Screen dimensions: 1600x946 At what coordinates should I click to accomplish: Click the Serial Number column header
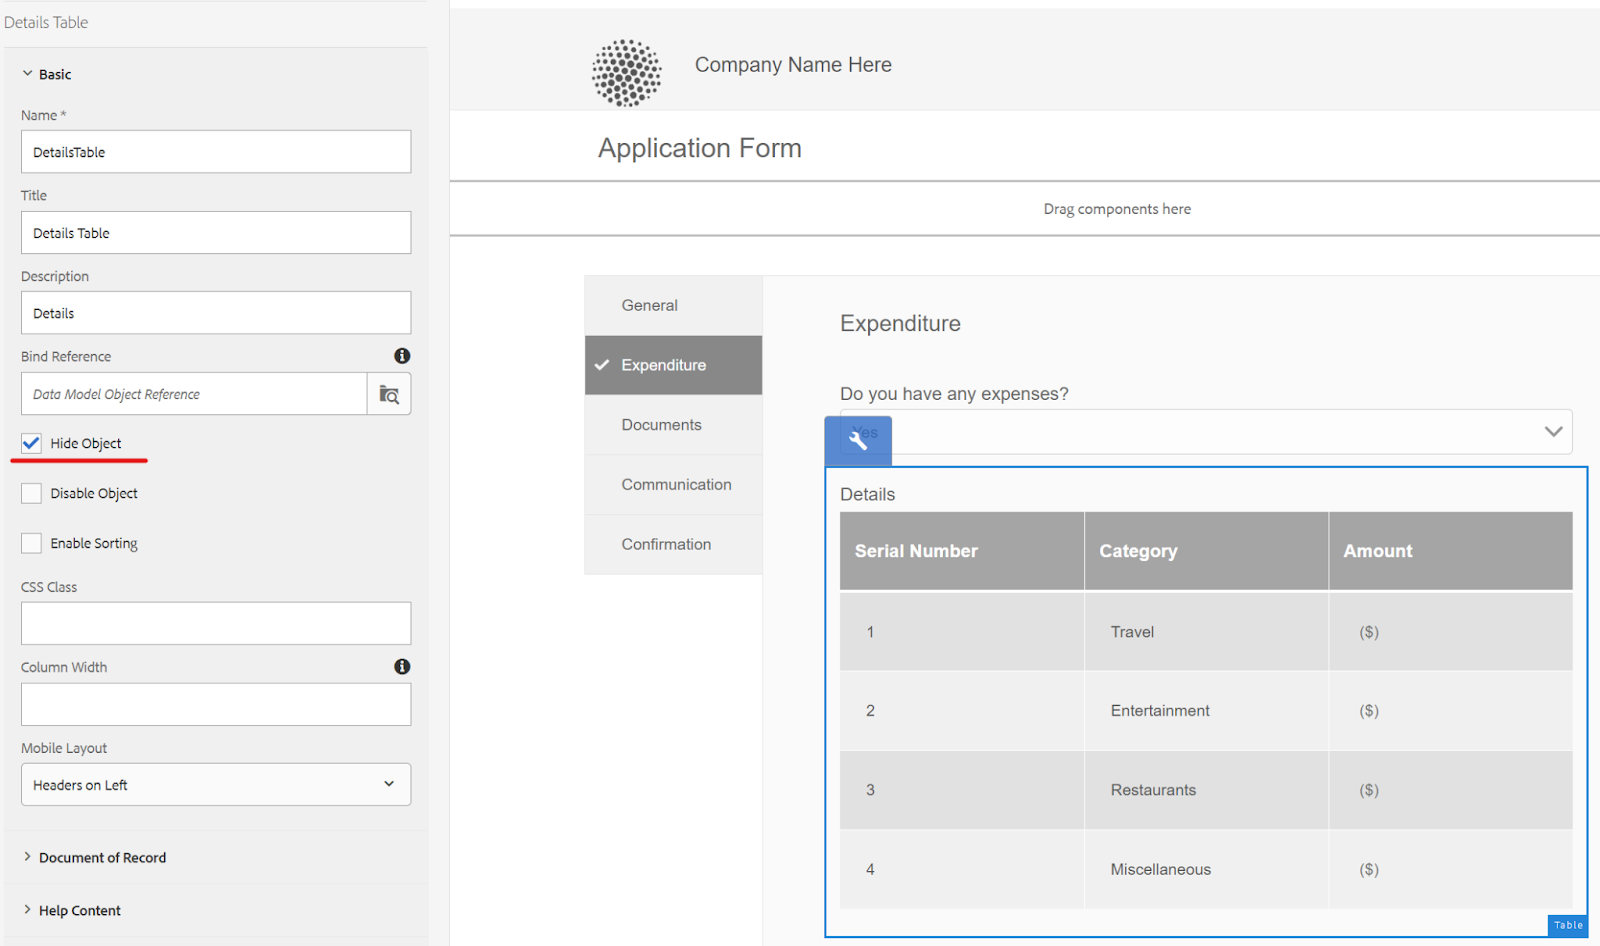962,551
